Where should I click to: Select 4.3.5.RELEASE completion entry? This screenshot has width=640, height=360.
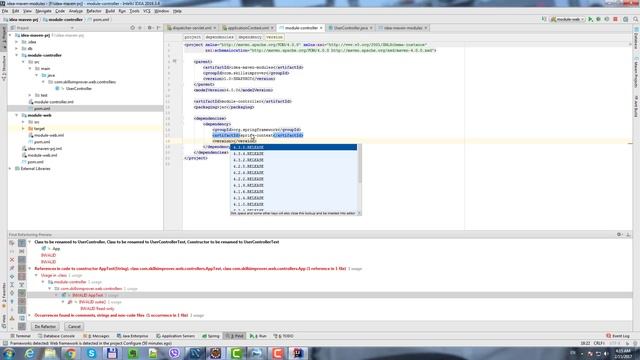[293, 147]
